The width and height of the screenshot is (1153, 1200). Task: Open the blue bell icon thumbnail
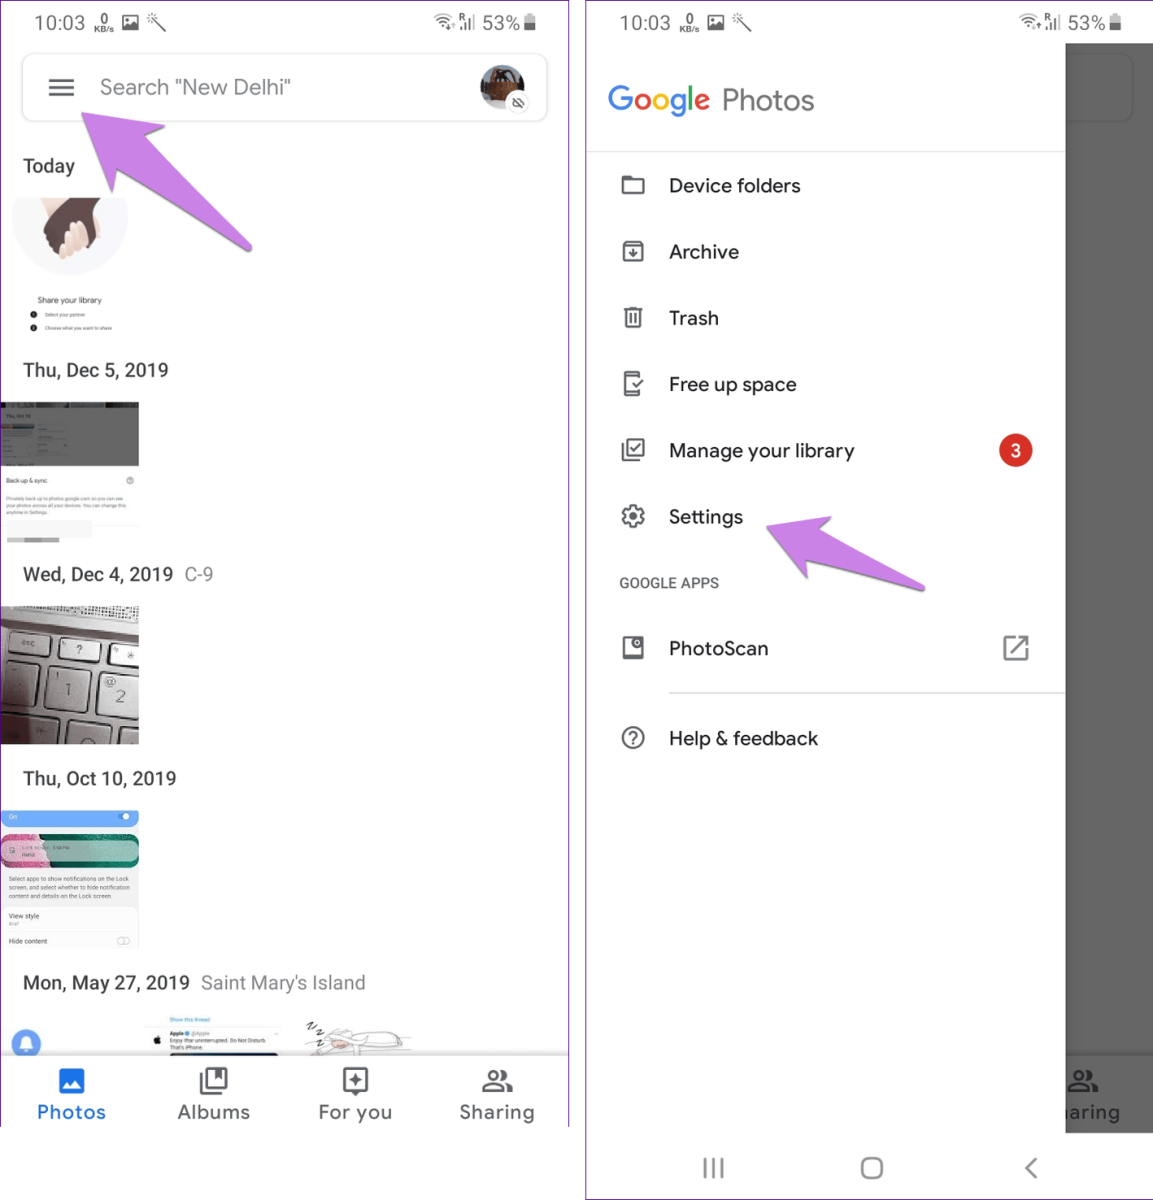coord(27,1042)
